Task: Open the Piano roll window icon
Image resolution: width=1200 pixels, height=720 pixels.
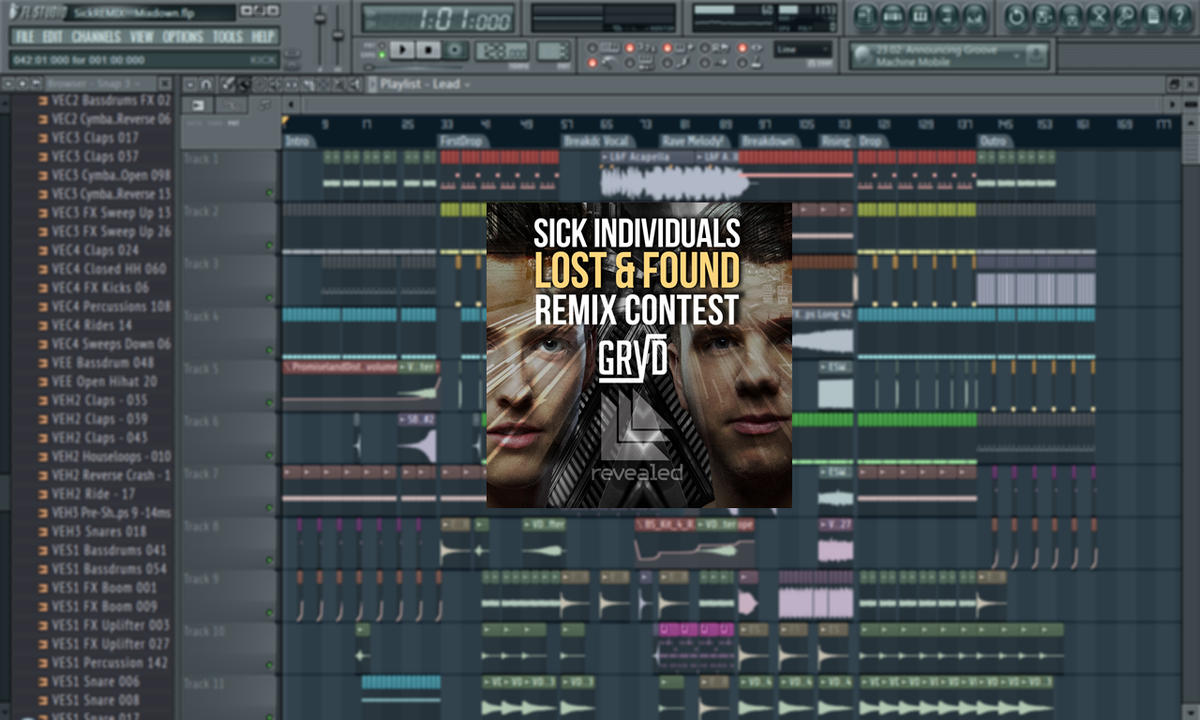Action: coord(919,16)
